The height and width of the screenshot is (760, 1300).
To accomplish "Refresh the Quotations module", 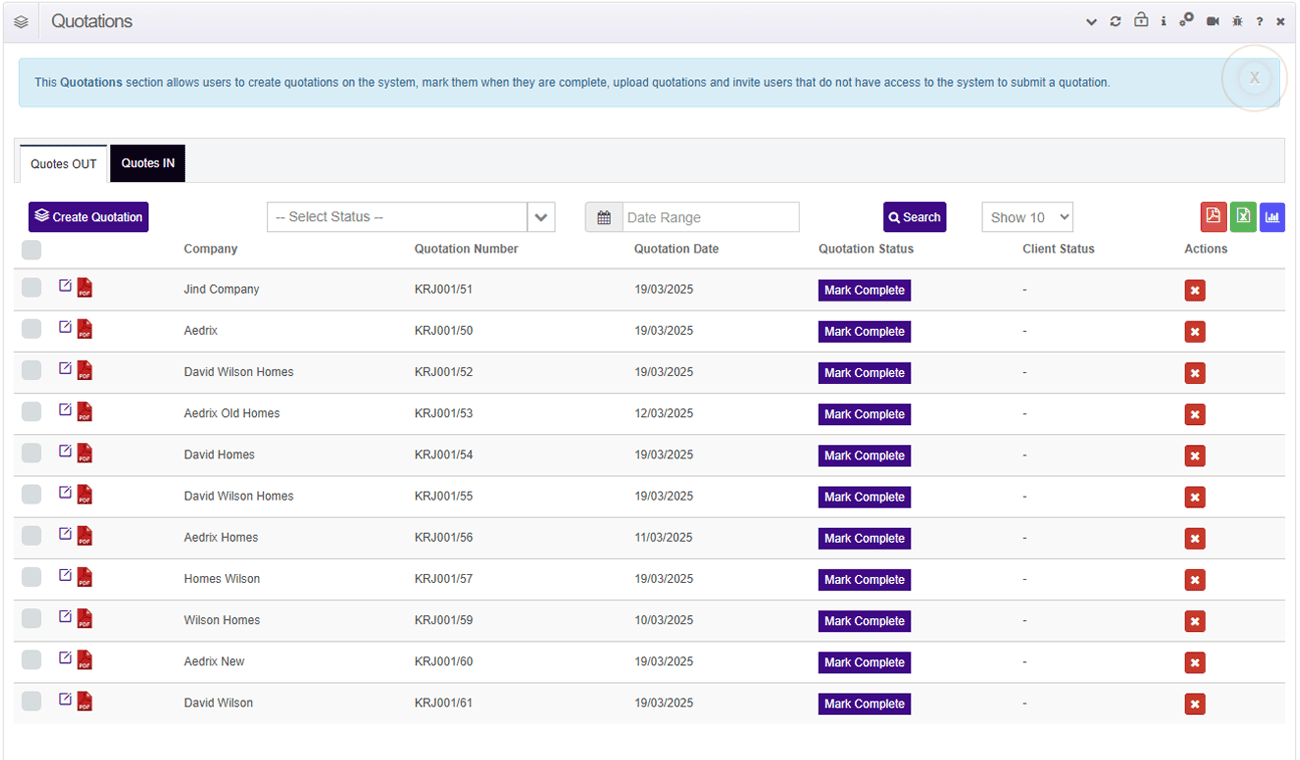I will coord(1115,21).
